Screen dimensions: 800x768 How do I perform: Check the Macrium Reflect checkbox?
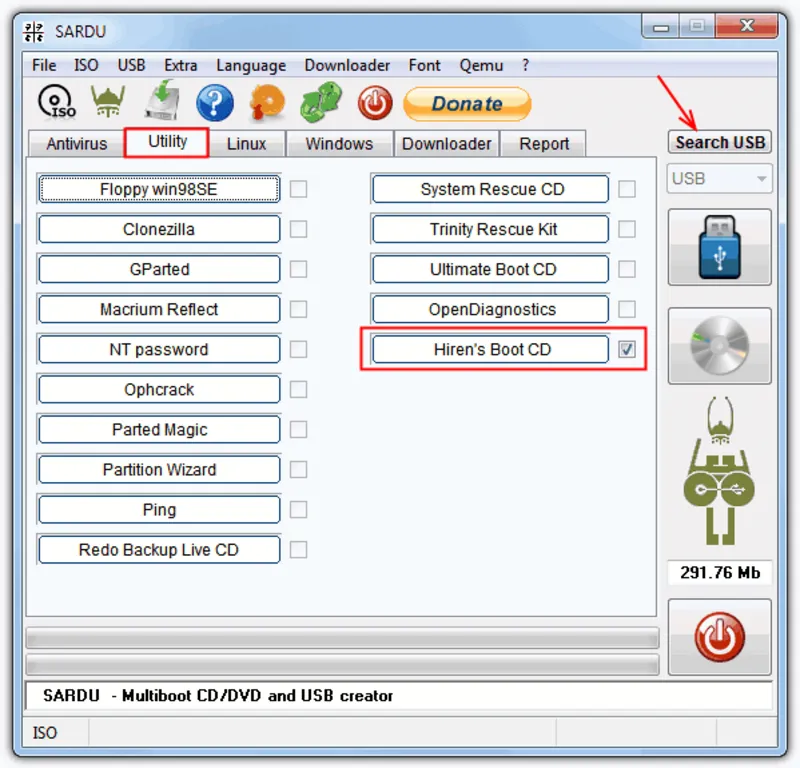click(x=298, y=309)
